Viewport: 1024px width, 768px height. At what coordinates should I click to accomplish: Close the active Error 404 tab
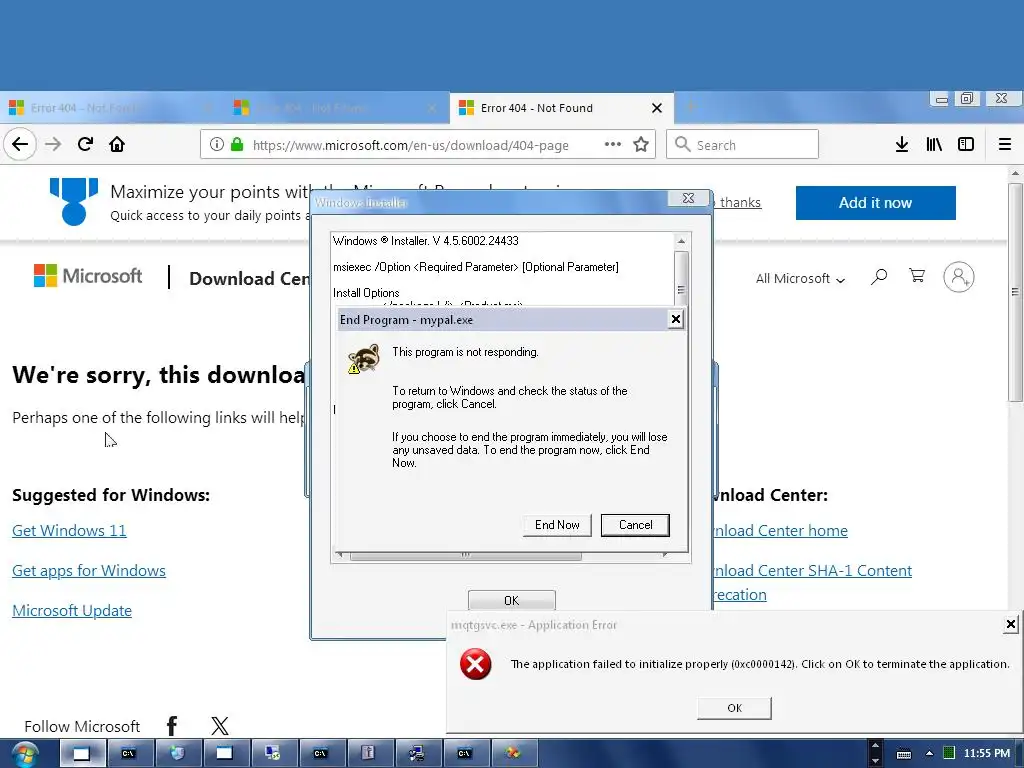[657, 108]
